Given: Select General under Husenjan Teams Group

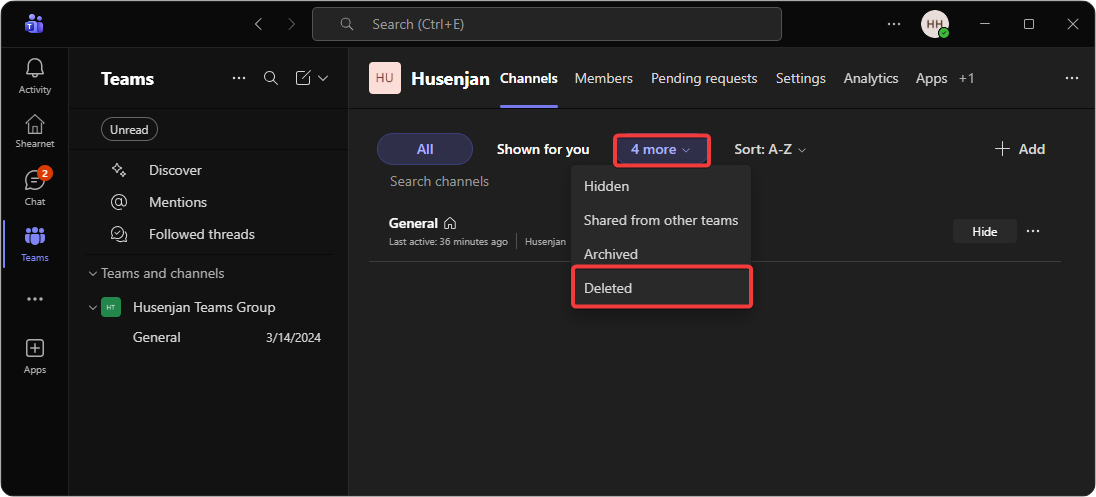Looking at the screenshot, I should tap(157, 337).
